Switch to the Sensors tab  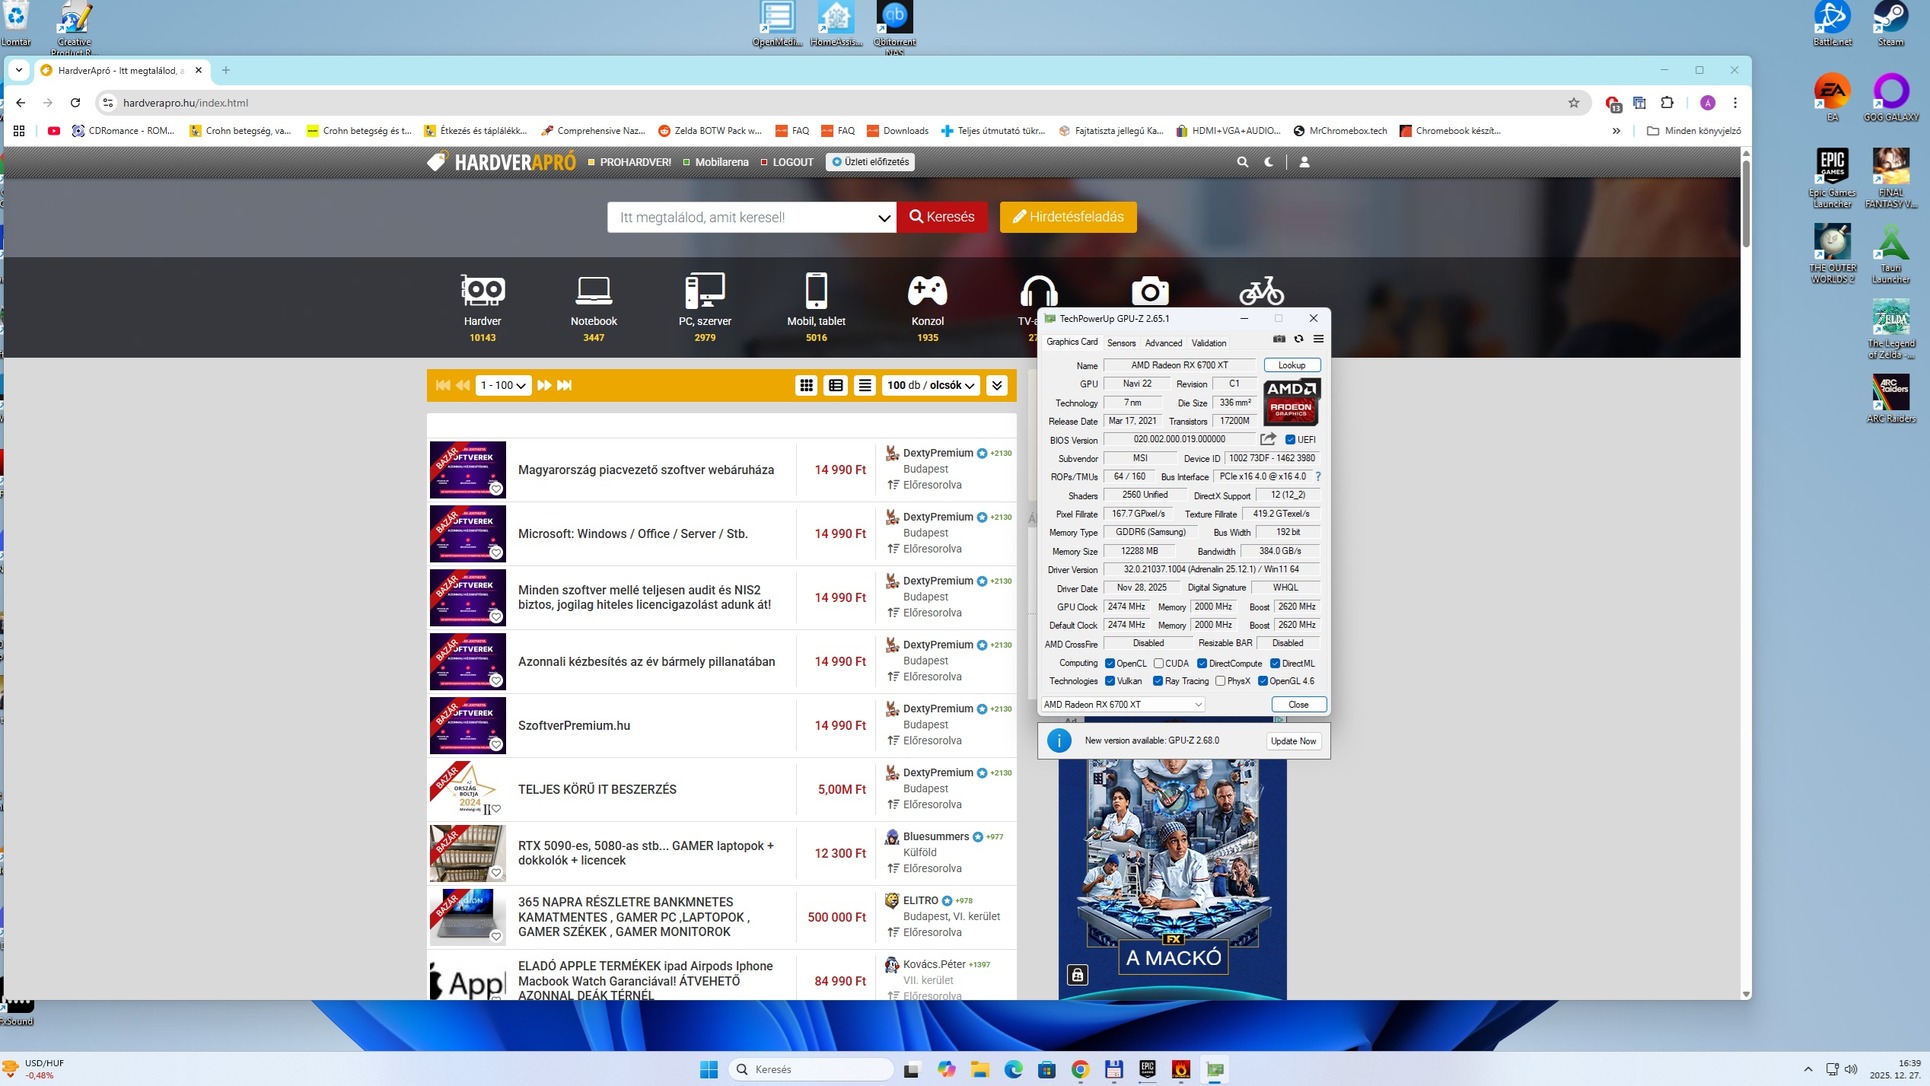coord(1121,343)
